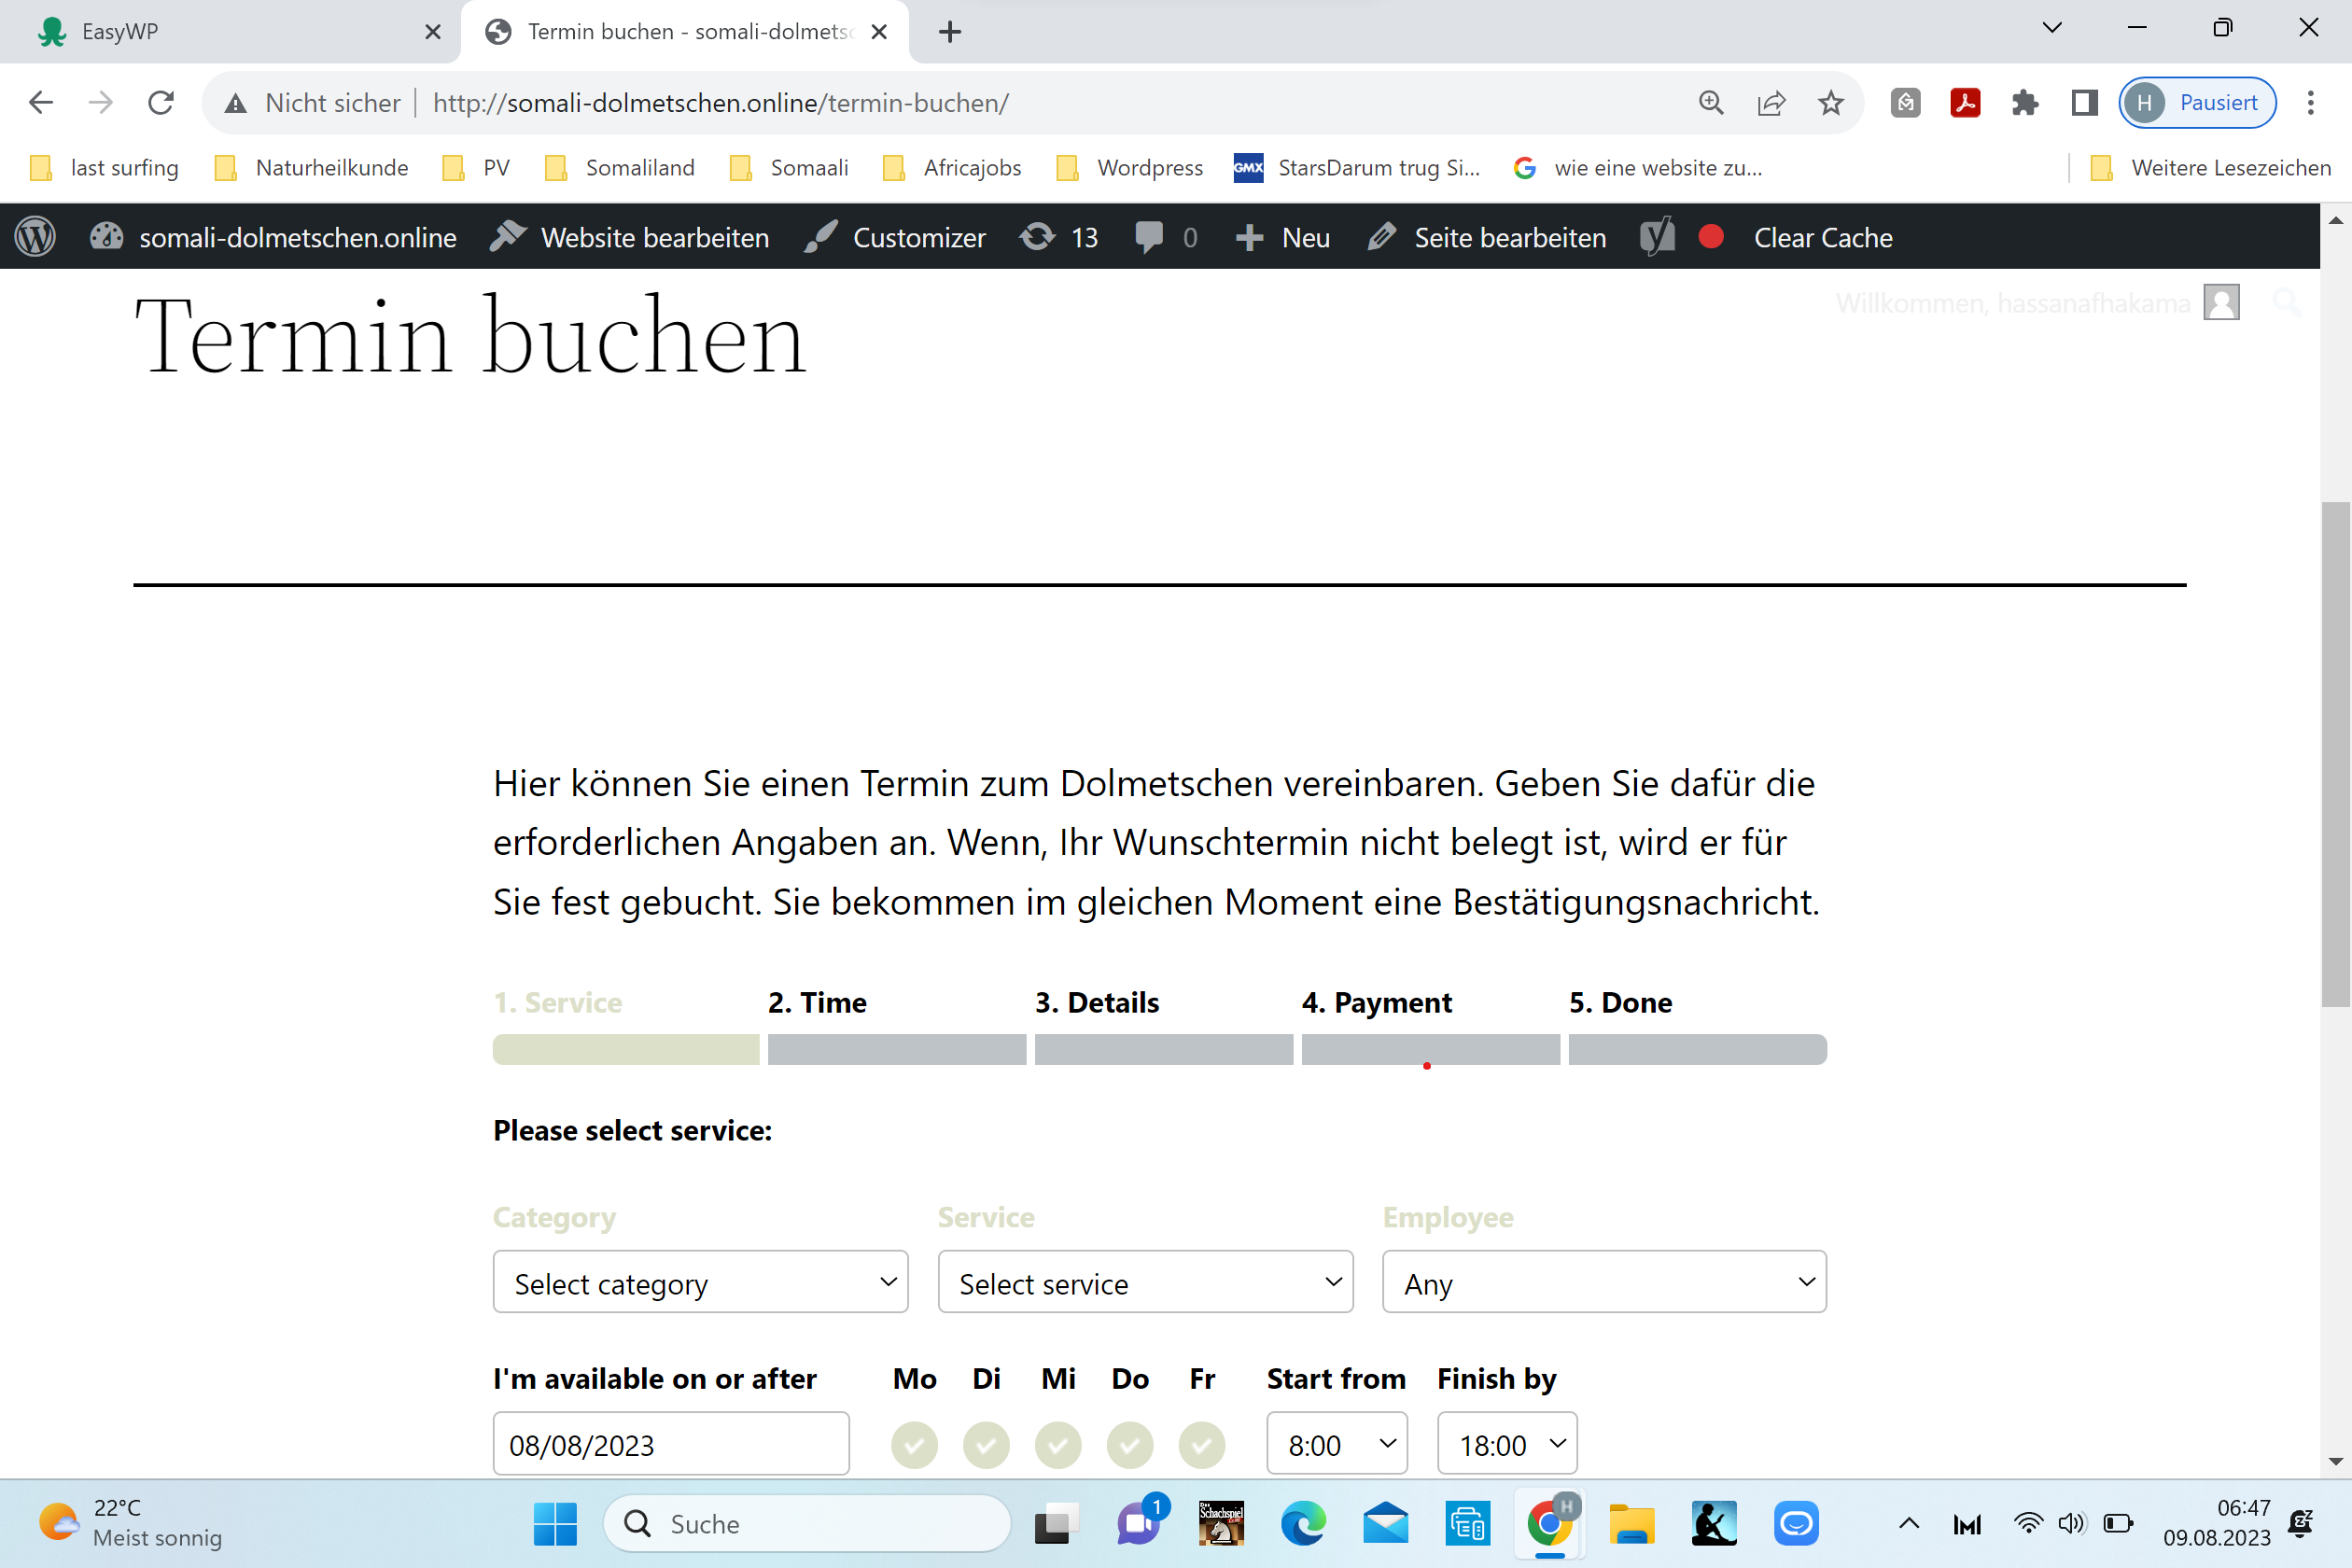This screenshot has width=2352, height=1568.
Task: Toggle the Mi weekday checkbox
Action: (1058, 1445)
